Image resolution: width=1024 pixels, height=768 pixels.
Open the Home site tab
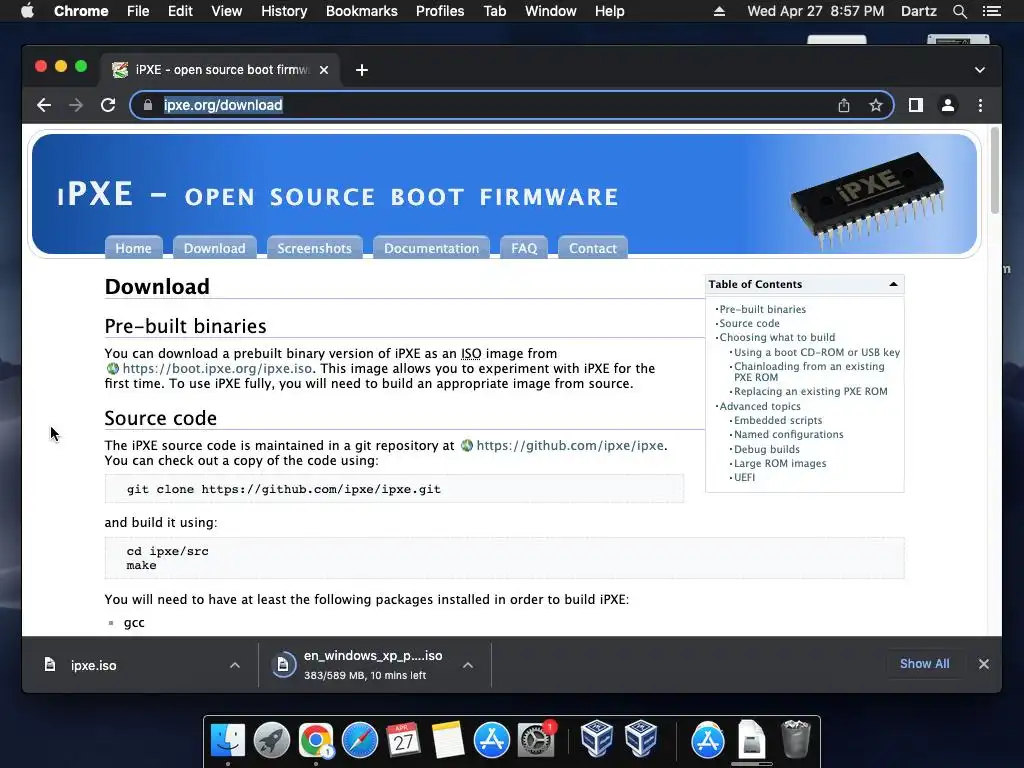pyautogui.click(x=133, y=248)
